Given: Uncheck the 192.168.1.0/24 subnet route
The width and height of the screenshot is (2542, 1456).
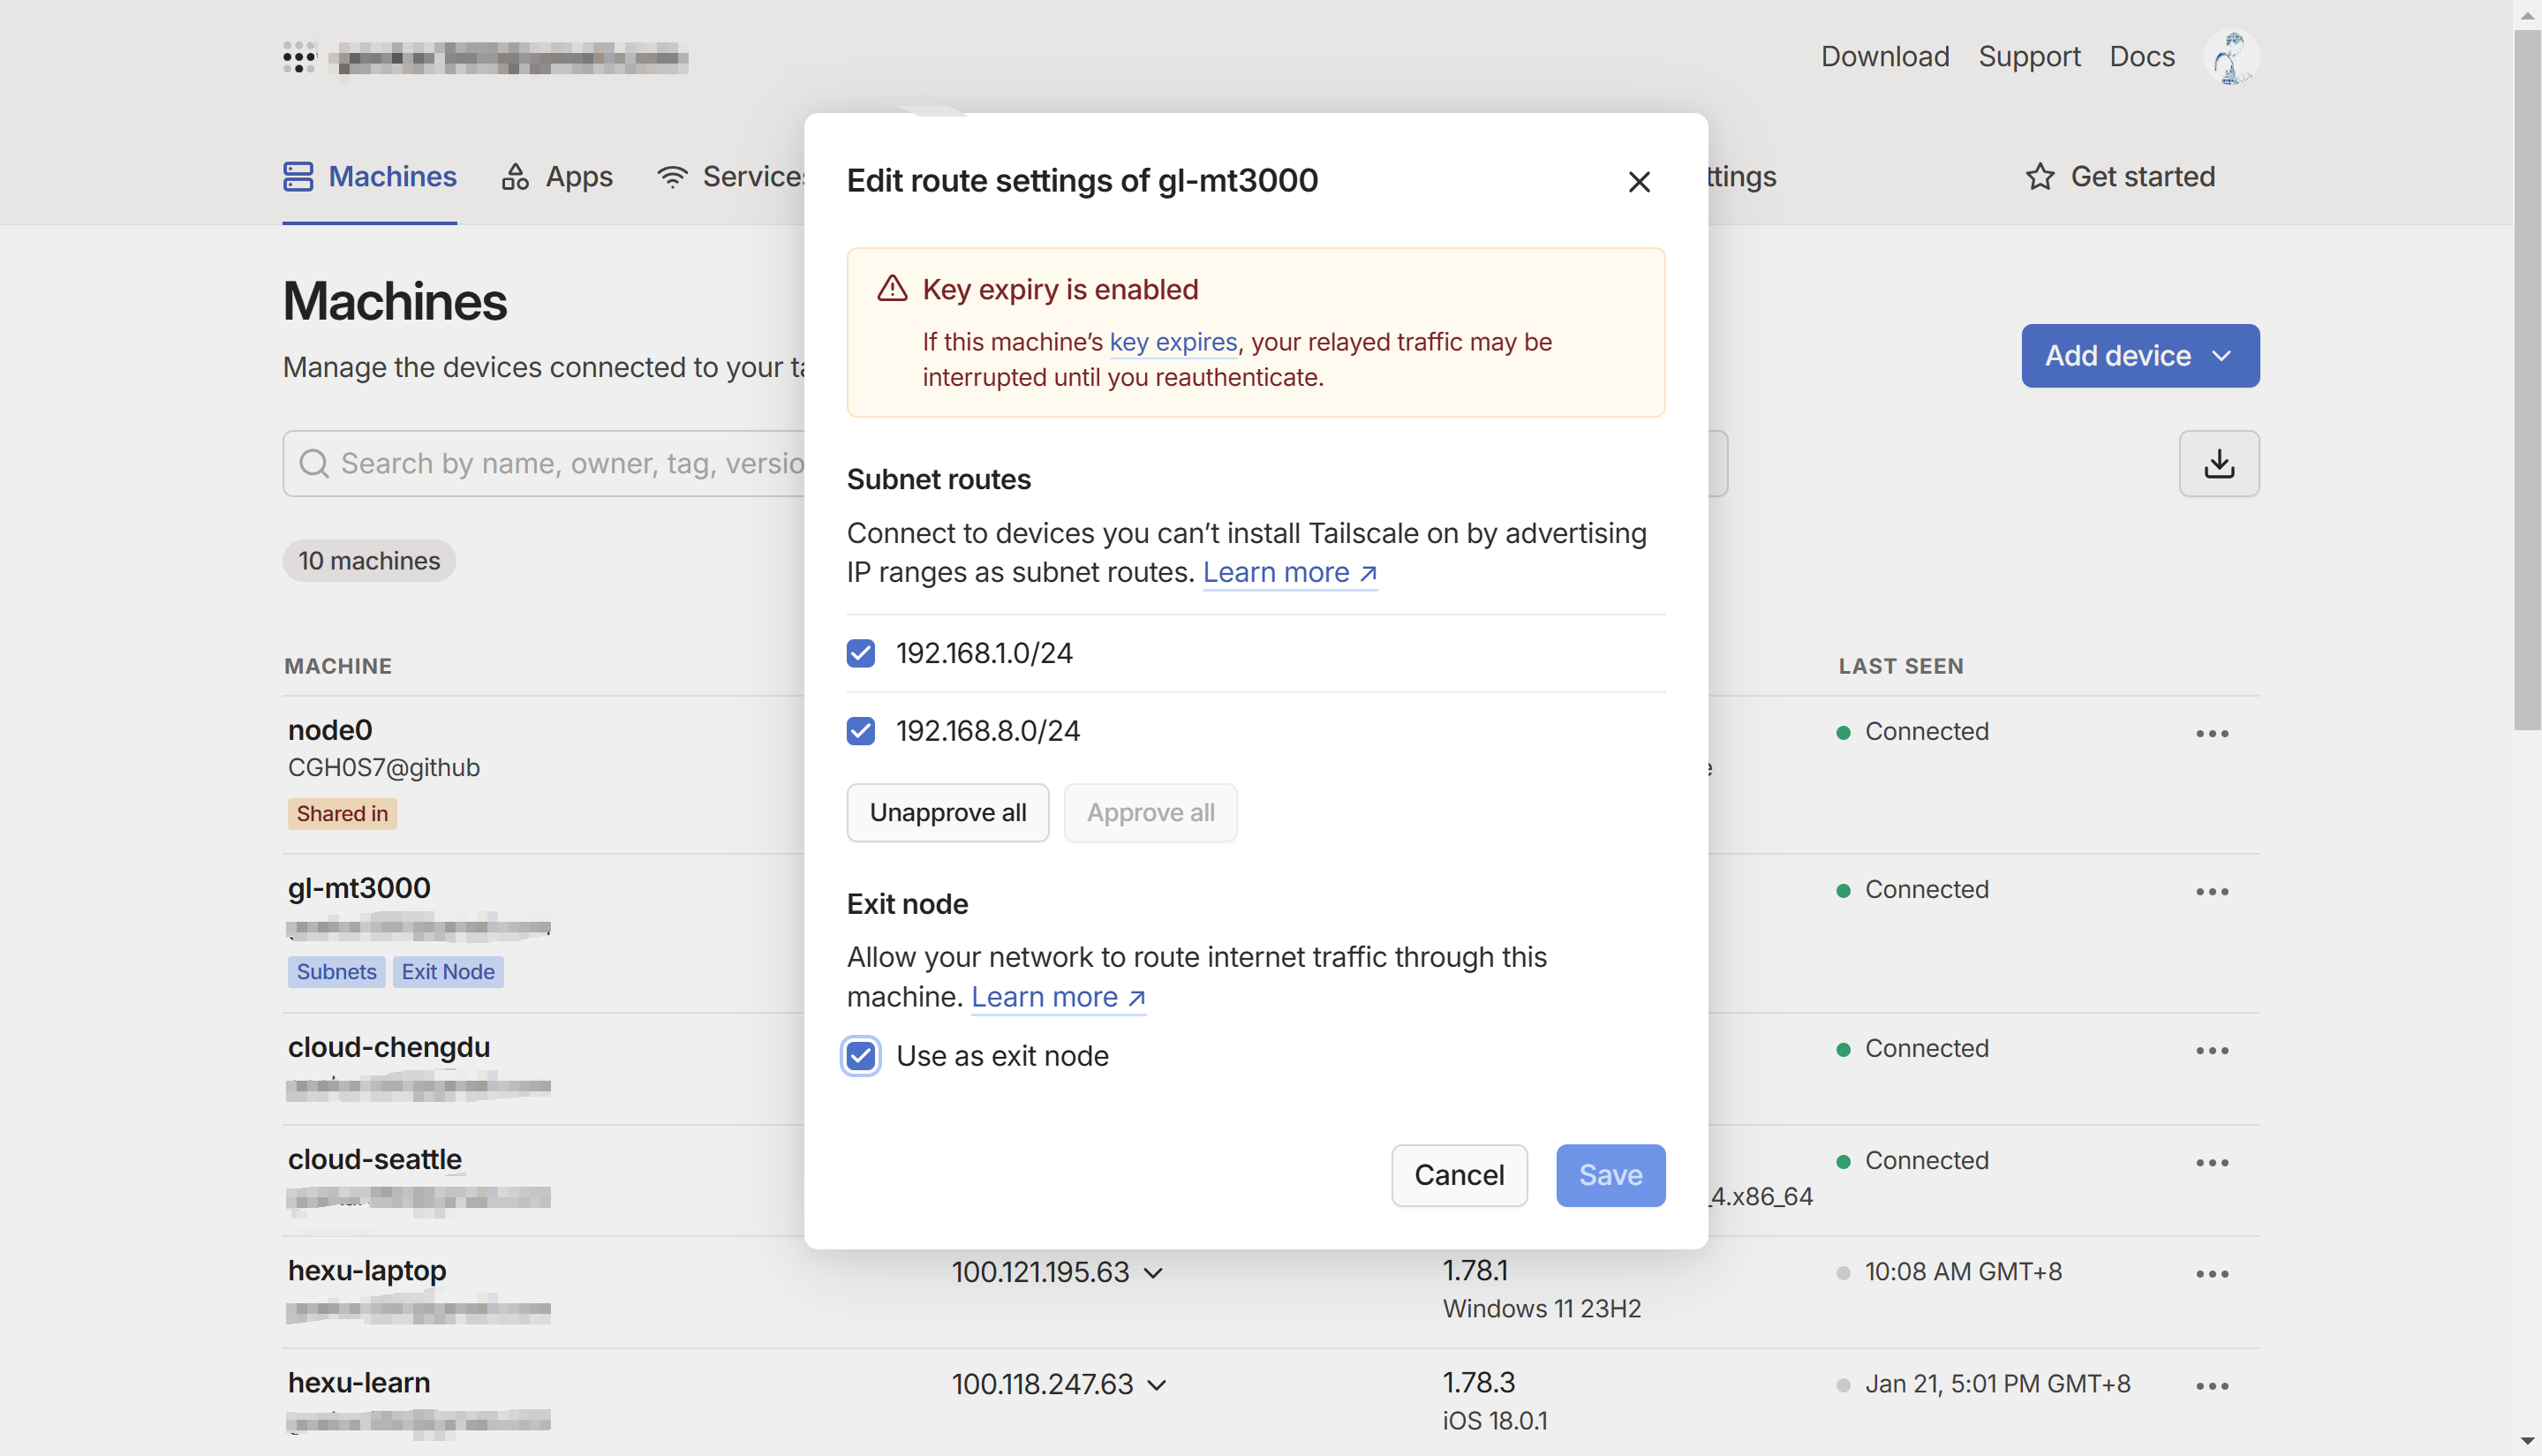Looking at the screenshot, I should [860, 653].
